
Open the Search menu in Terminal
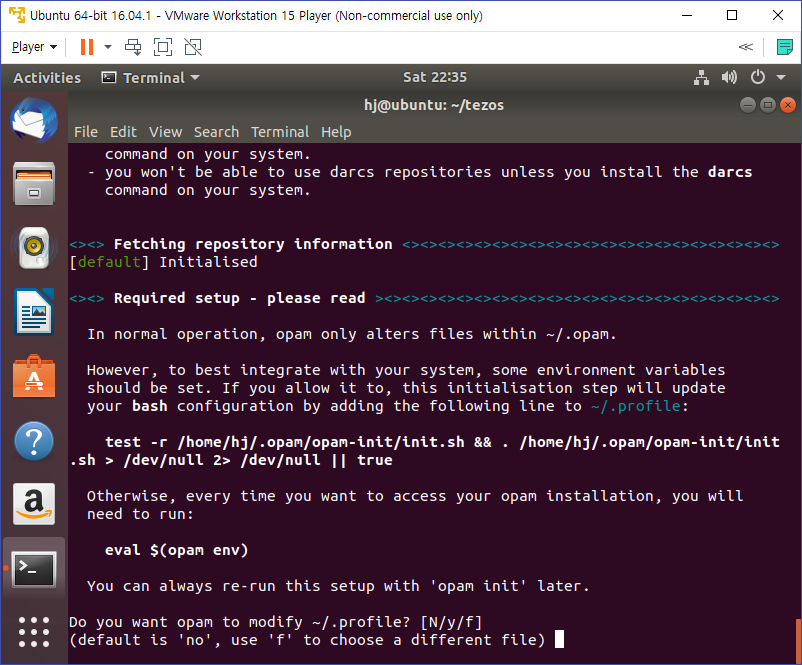tap(216, 132)
